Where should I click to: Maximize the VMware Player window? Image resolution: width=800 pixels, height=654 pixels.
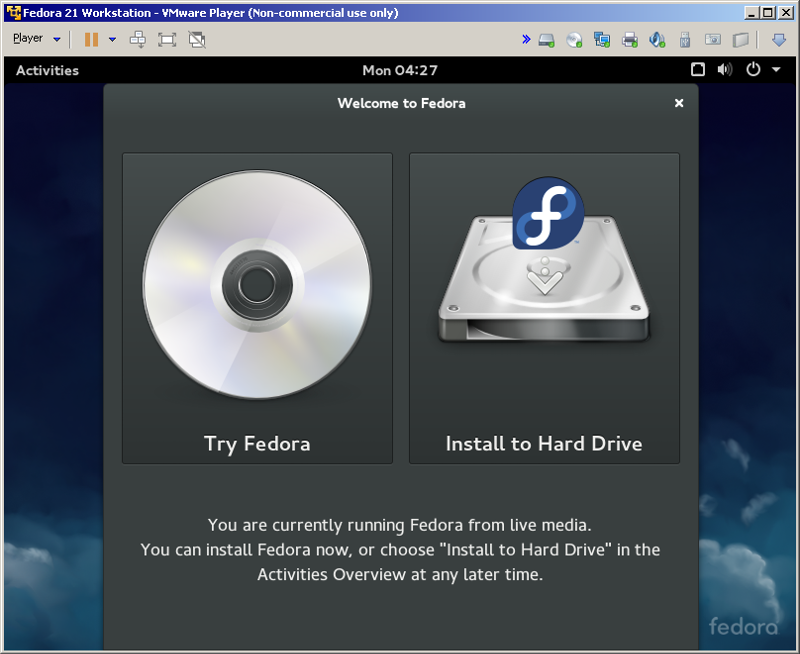768,13
